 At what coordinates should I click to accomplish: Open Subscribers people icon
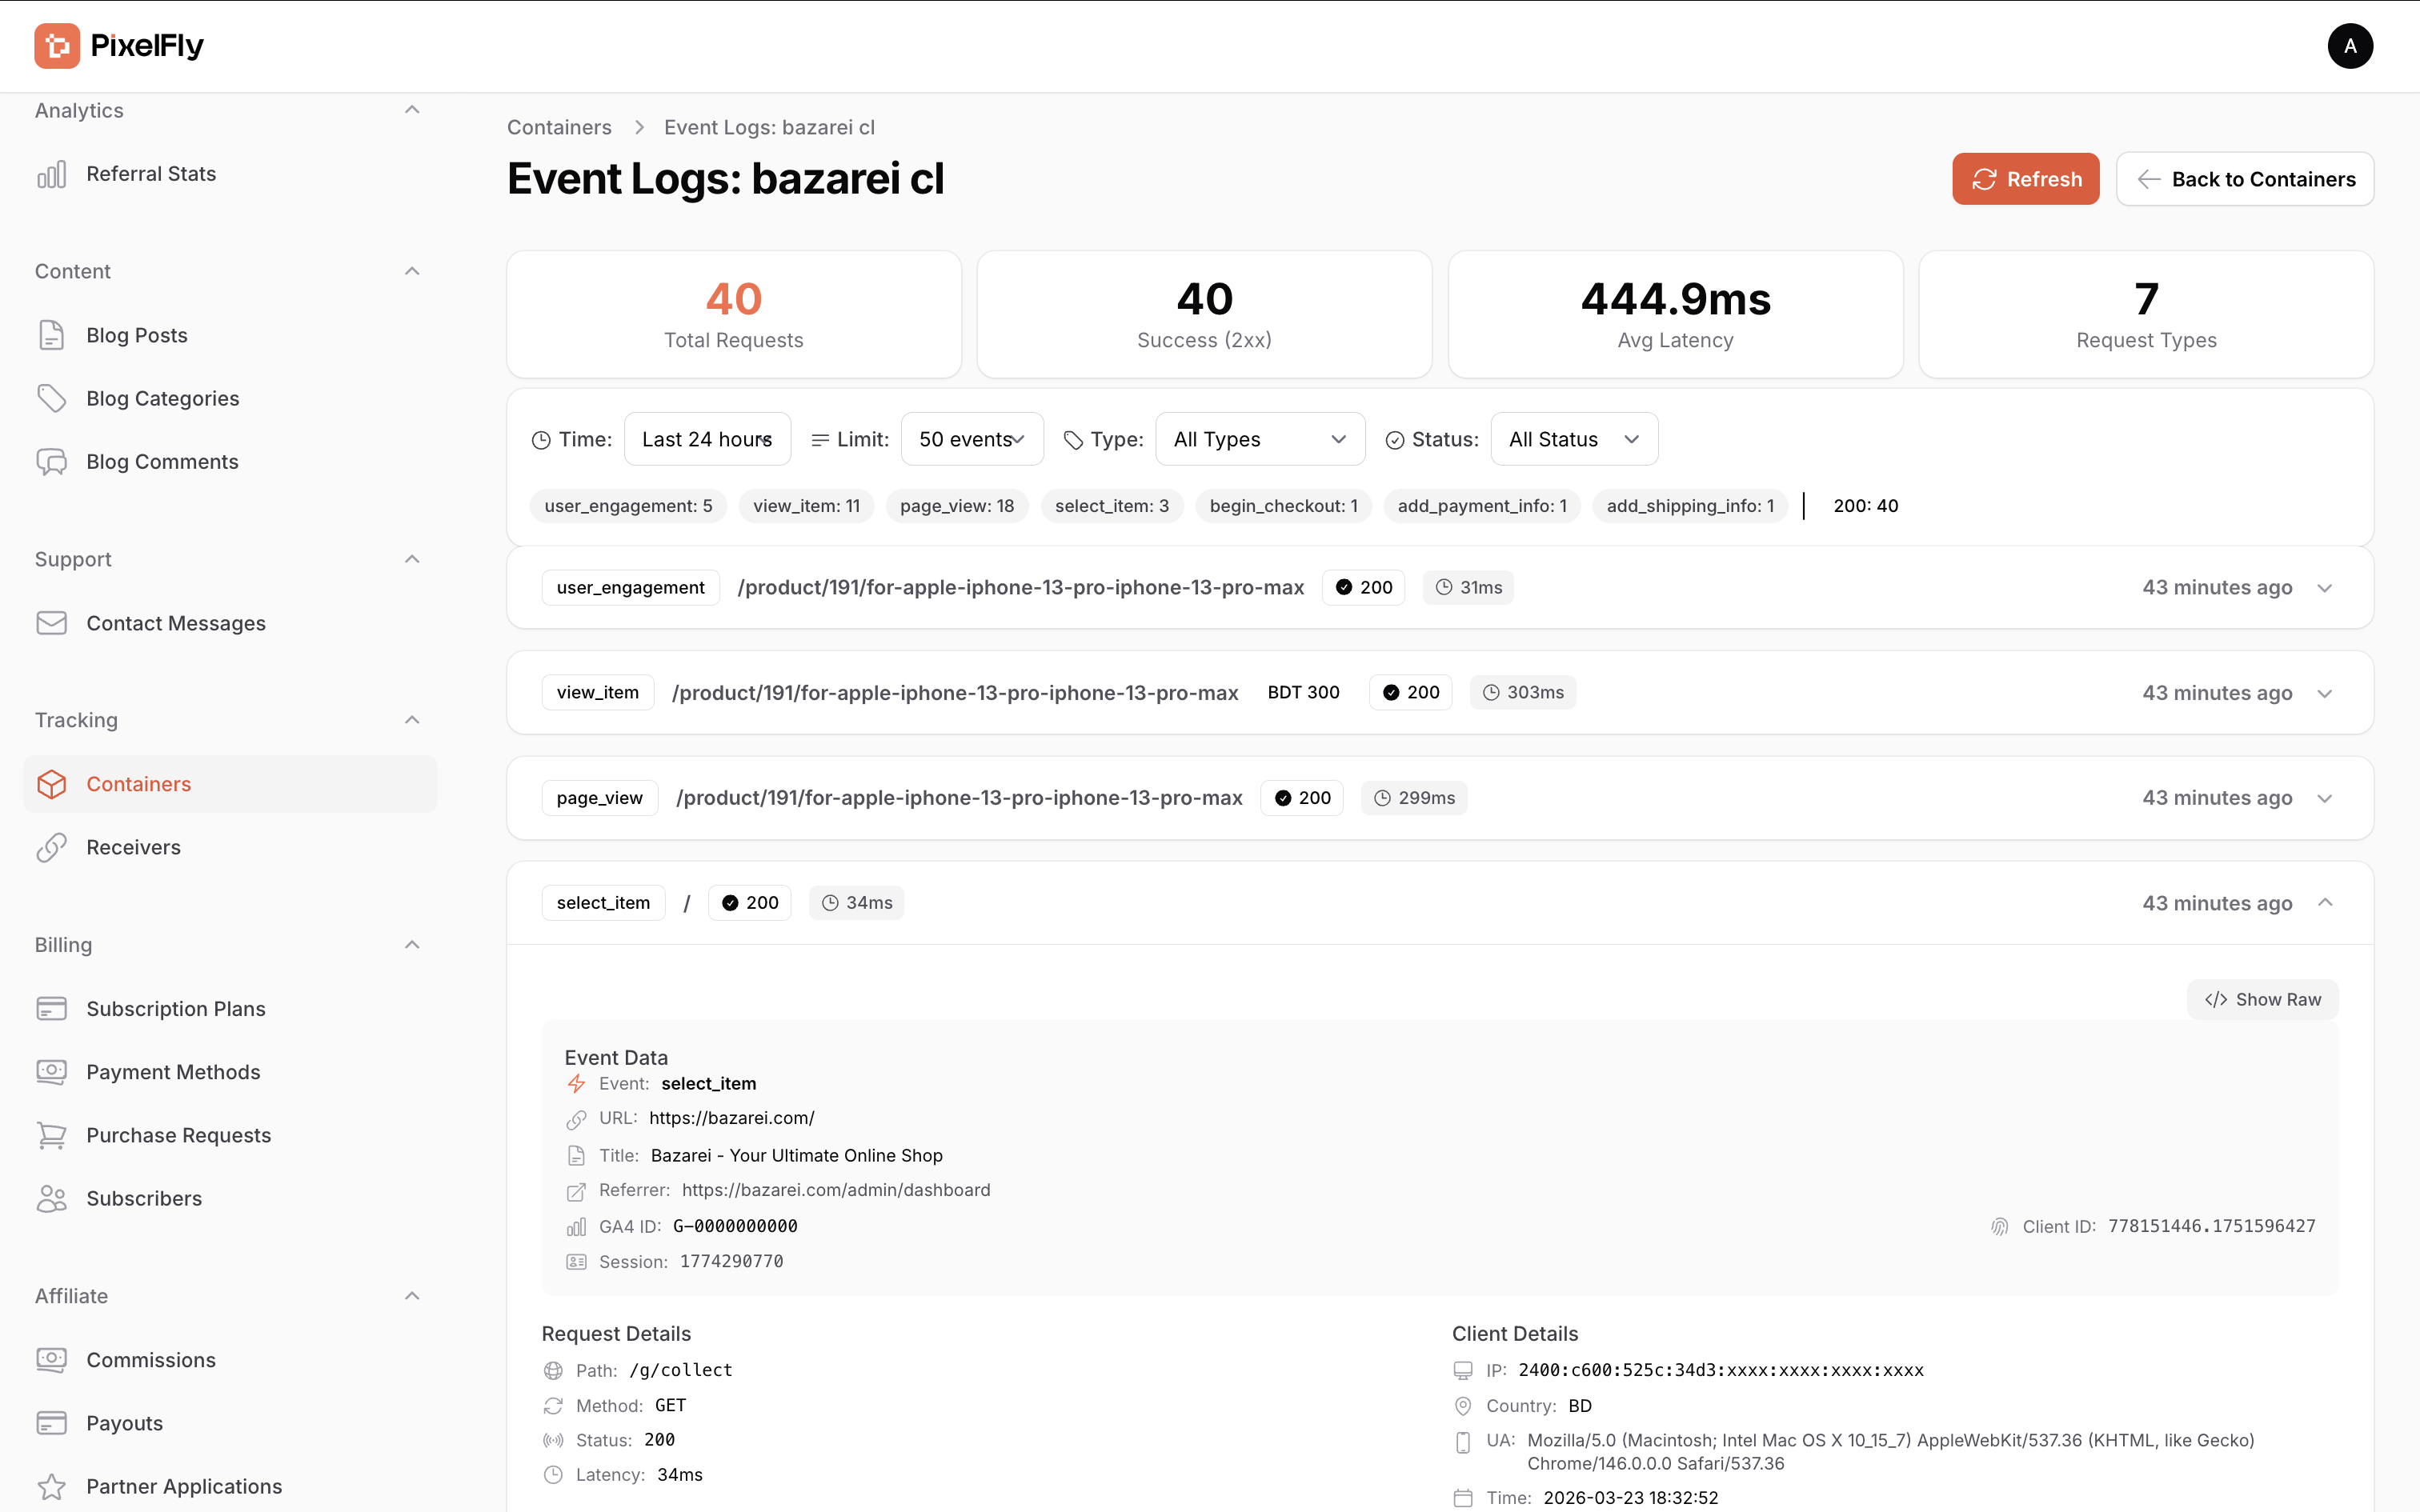[x=51, y=1198]
